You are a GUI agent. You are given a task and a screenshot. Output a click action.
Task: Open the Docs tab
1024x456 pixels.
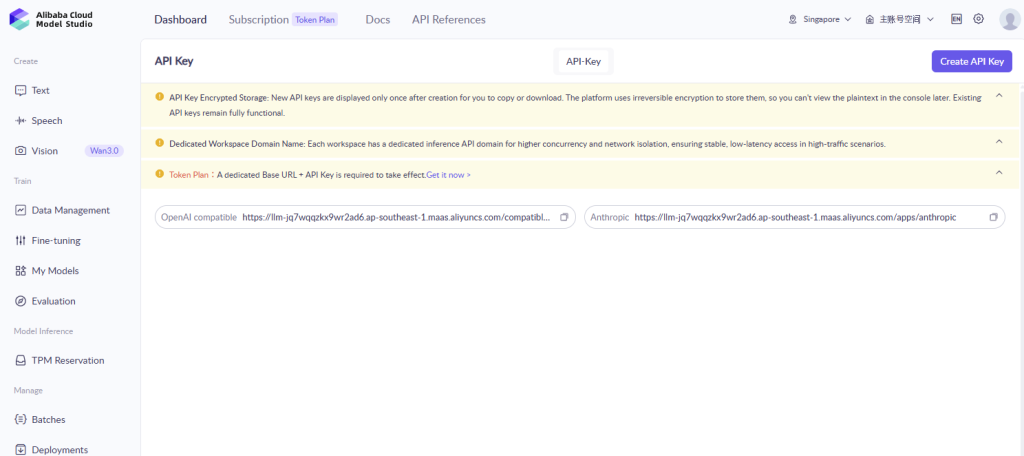coord(377,20)
